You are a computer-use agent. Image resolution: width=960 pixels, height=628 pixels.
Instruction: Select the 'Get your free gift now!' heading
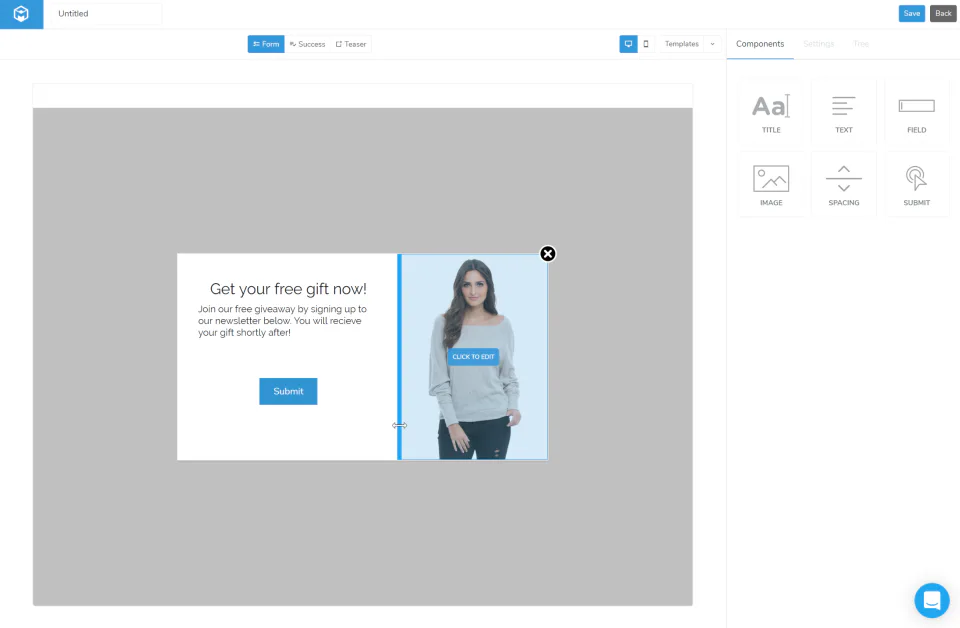pyautogui.click(x=288, y=289)
